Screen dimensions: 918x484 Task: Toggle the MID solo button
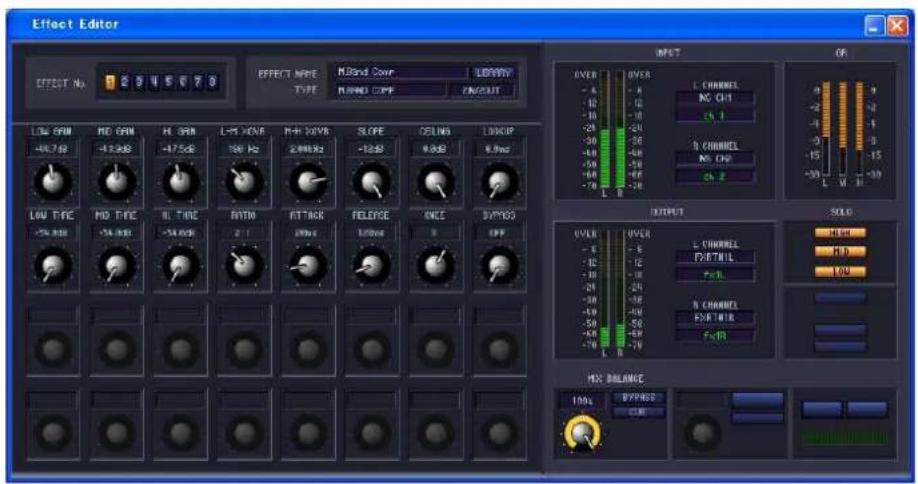[840, 252]
